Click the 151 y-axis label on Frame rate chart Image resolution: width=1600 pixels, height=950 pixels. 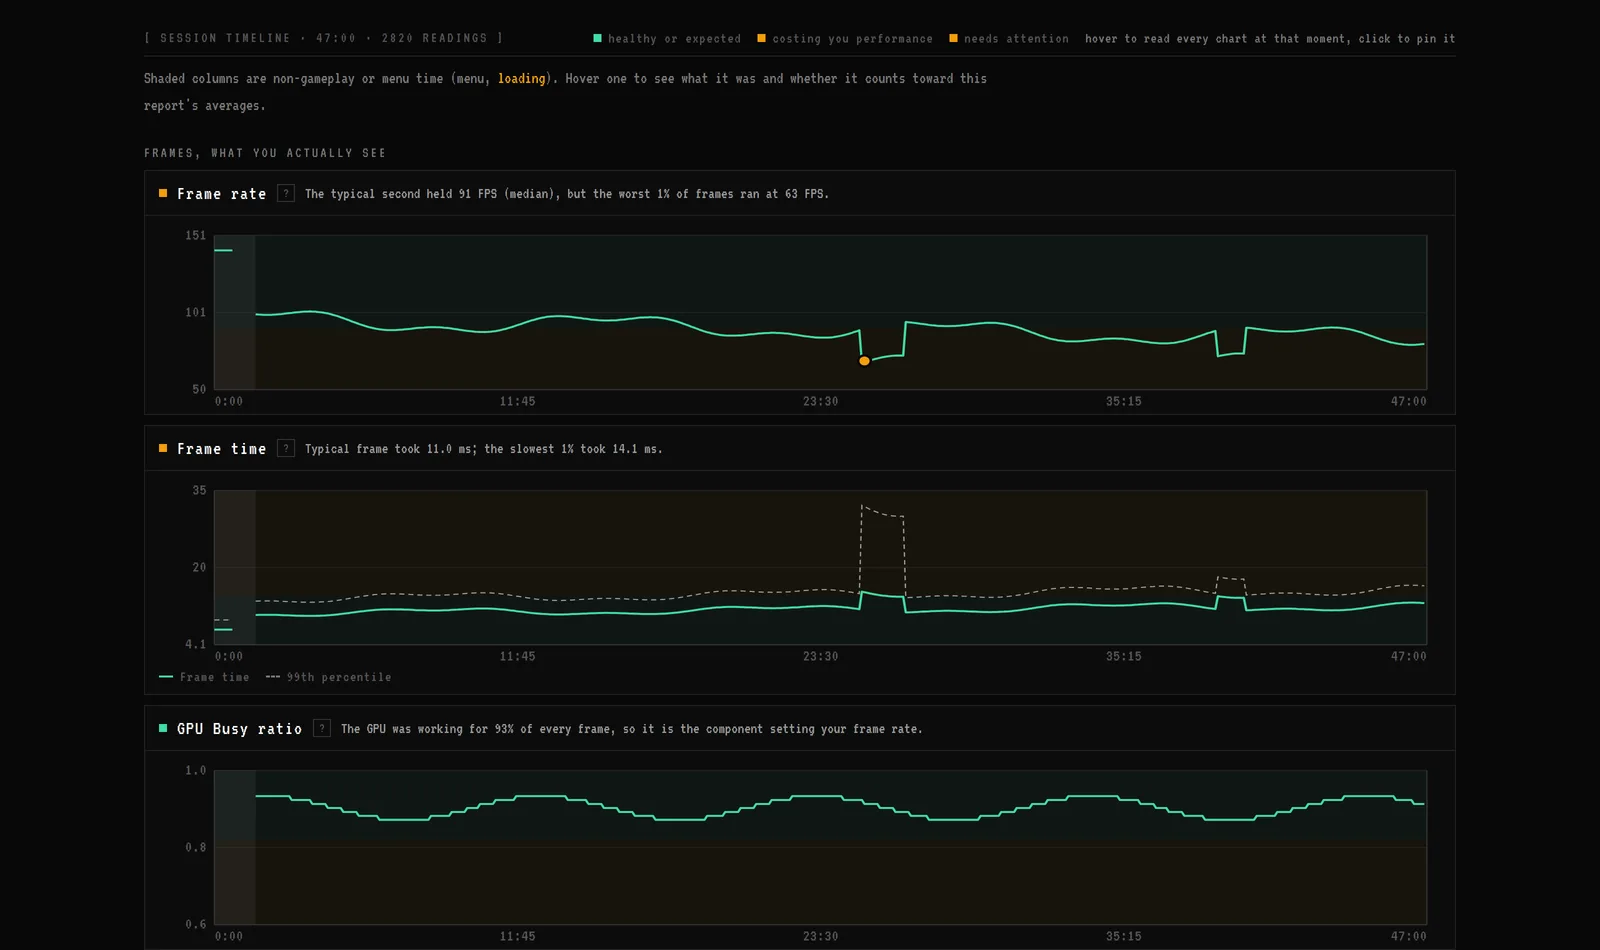(195, 236)
